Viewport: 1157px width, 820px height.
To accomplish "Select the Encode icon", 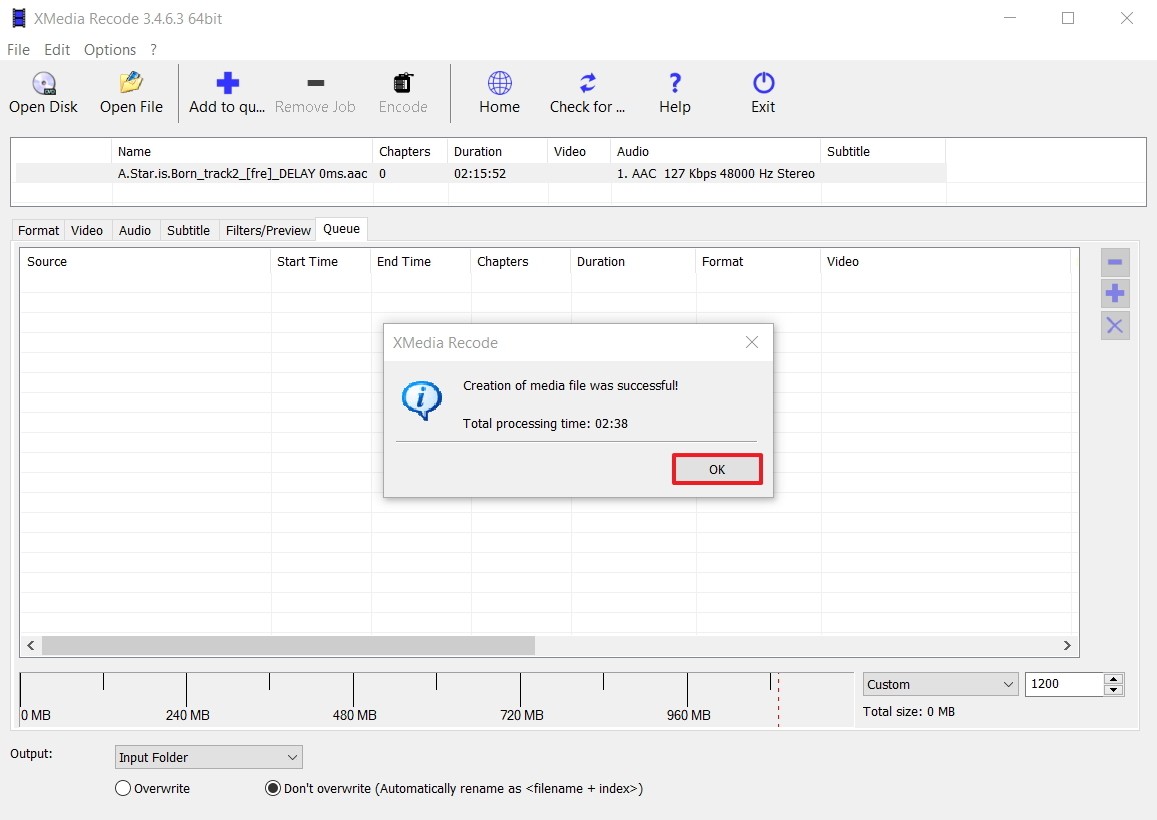I will point(402,92).
